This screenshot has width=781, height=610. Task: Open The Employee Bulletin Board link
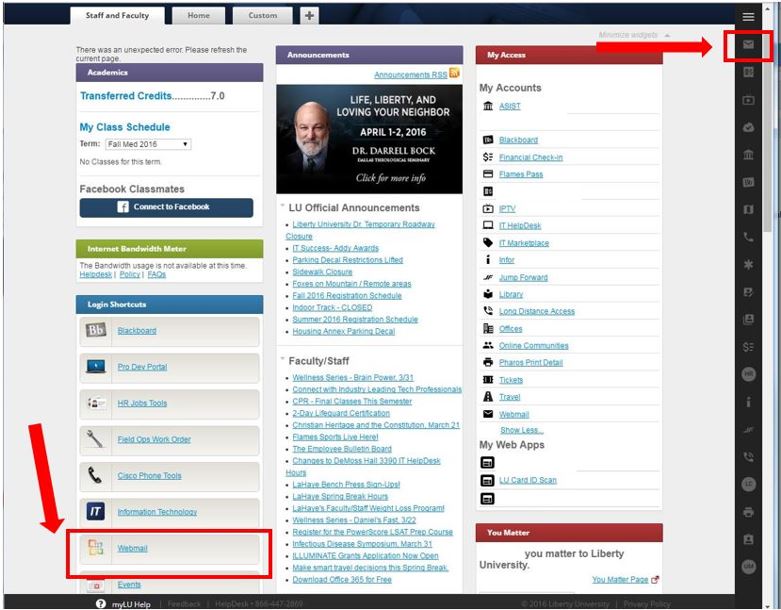(342, 449)
